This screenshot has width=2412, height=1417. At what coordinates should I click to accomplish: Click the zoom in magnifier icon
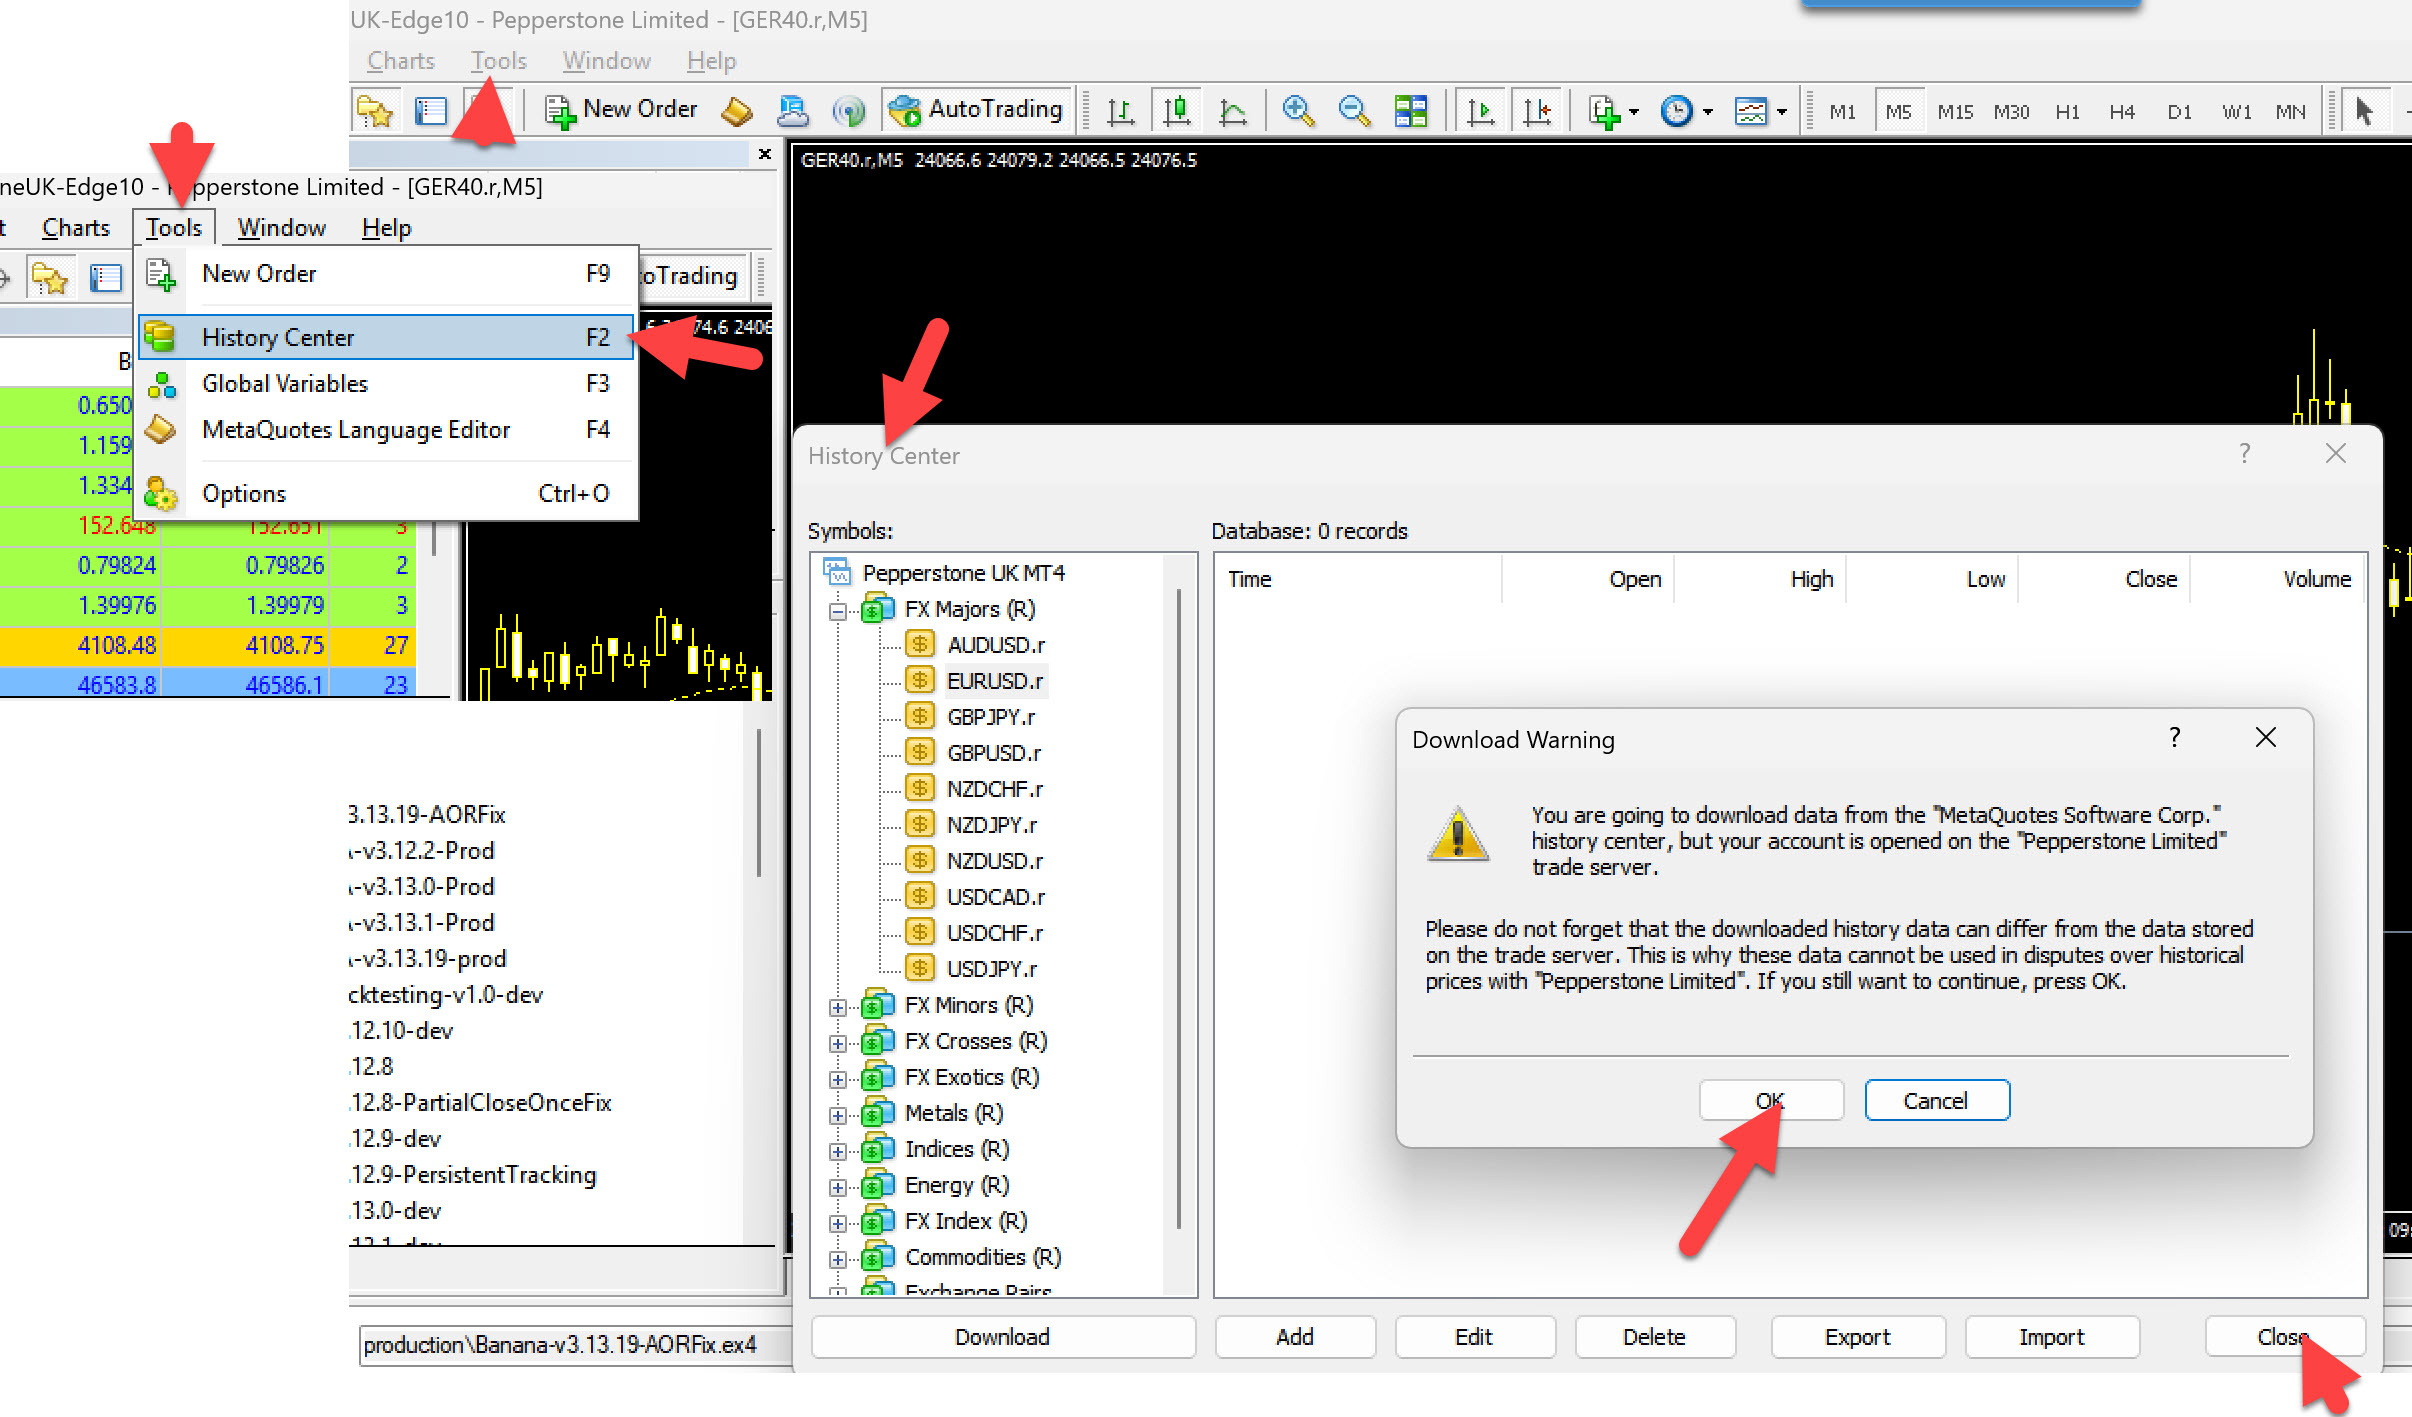pos(1297,110)
